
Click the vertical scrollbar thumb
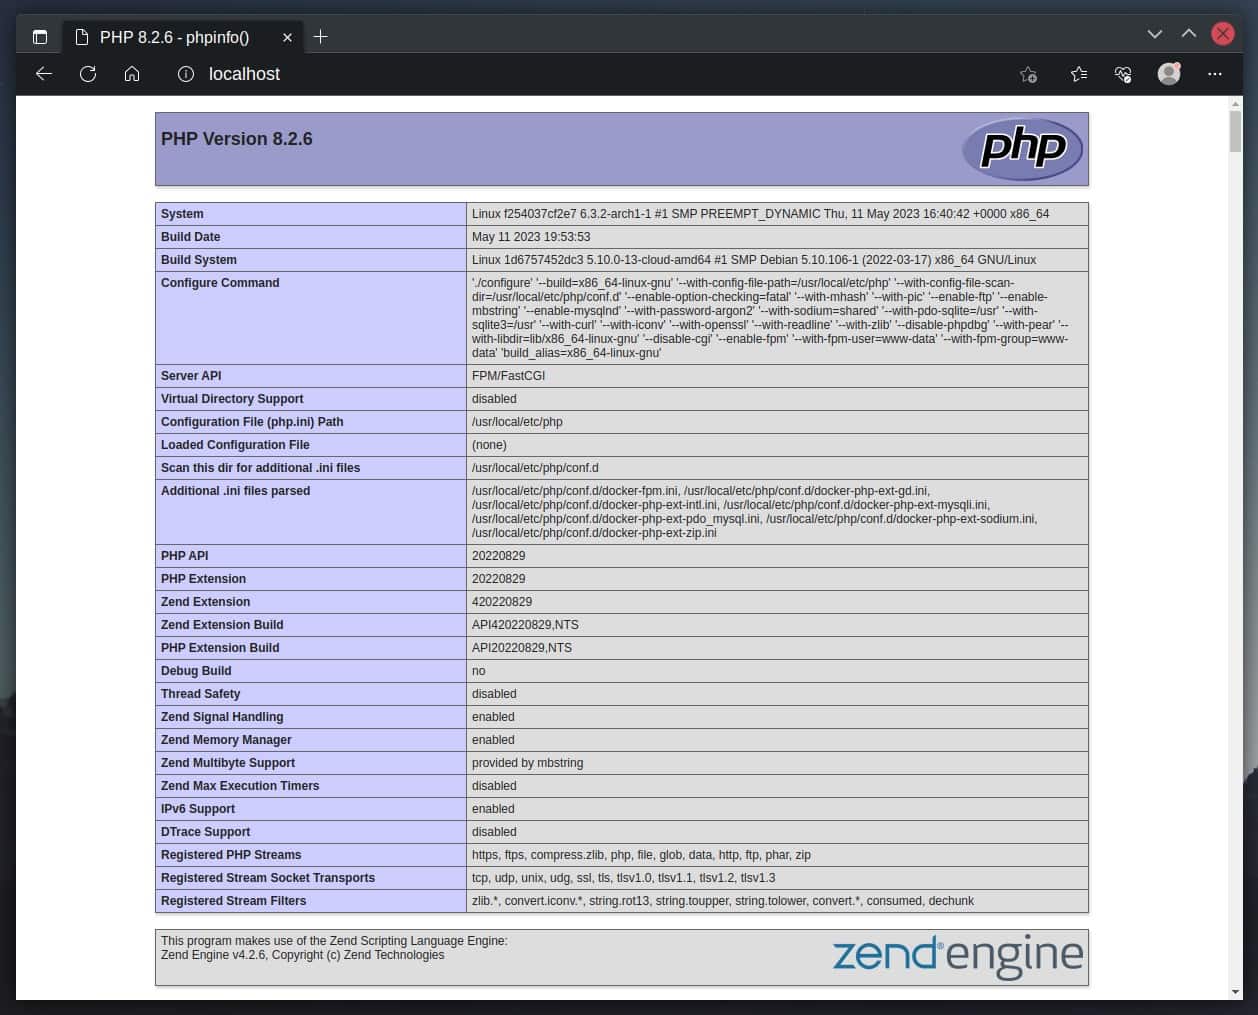[1235, 131]
